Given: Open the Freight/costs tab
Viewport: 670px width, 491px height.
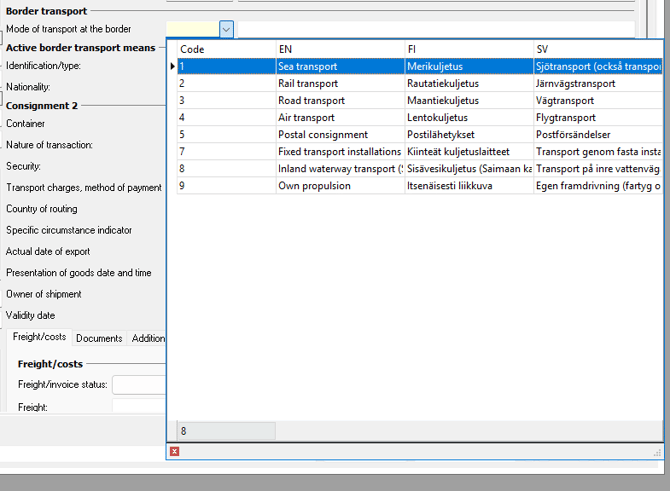Looking at the screenshot, I should (39, 339).
